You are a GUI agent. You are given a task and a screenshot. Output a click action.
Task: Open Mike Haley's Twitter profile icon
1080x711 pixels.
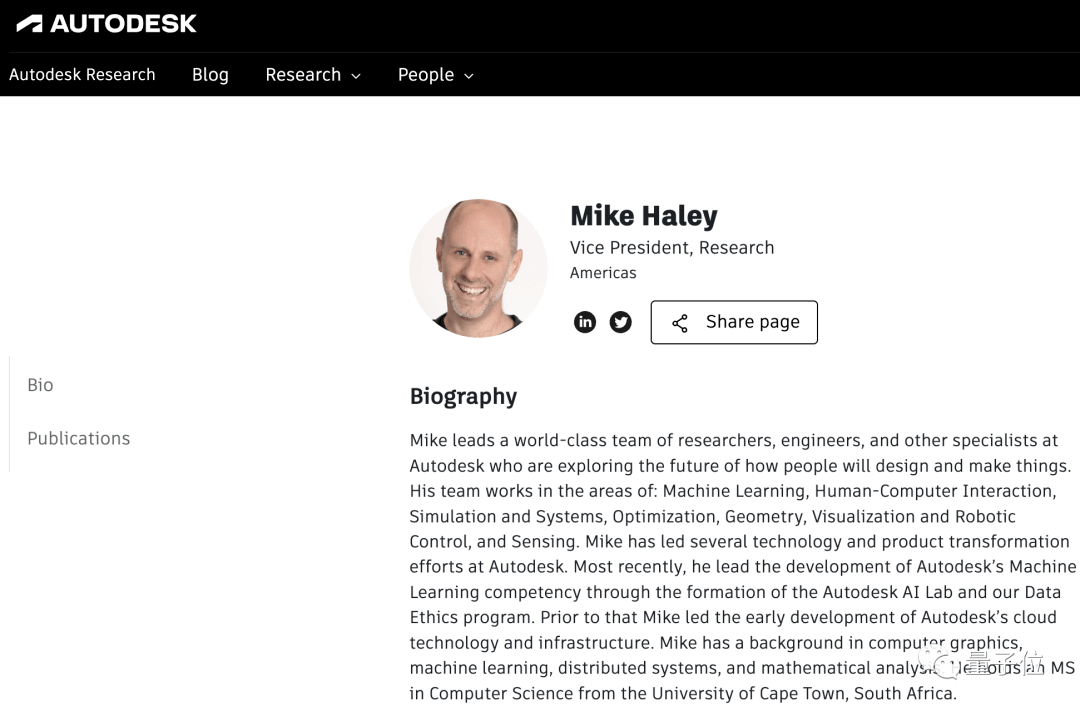(621, 322)
